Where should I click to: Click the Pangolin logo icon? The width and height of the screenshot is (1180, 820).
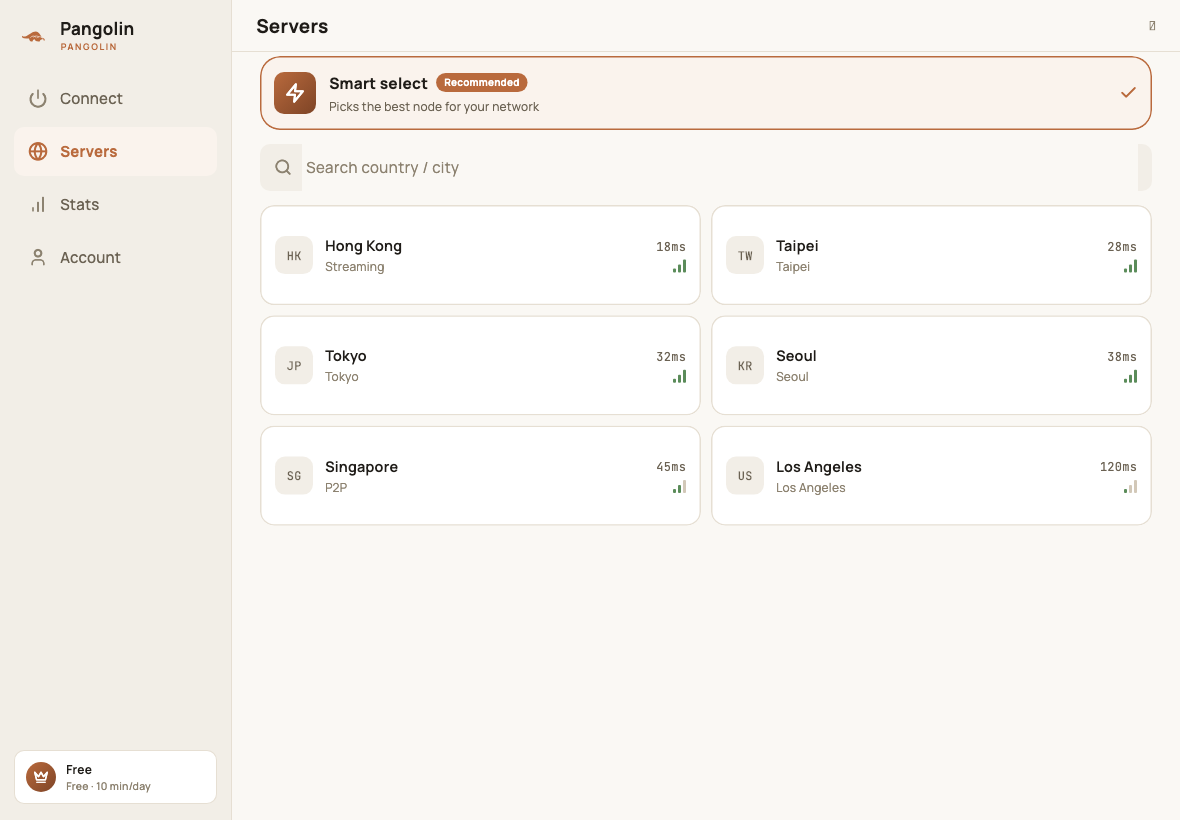pyautogui.click(x=33, y=36)
